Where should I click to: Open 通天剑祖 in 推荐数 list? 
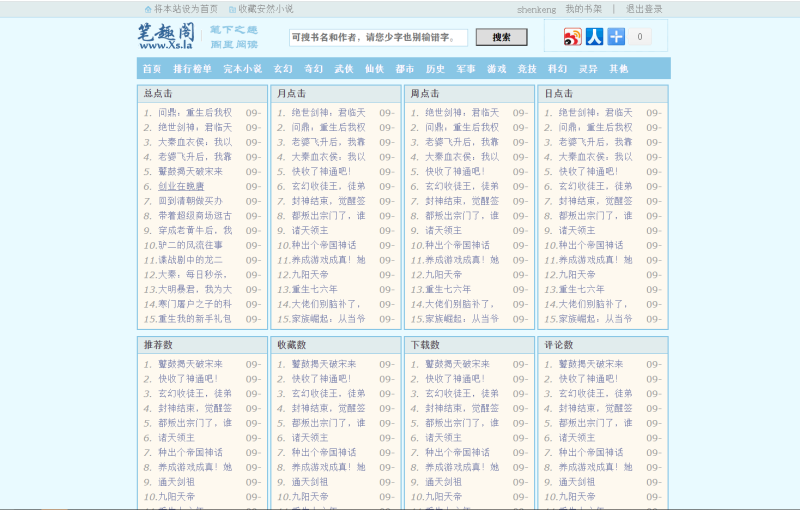[177, 482]
